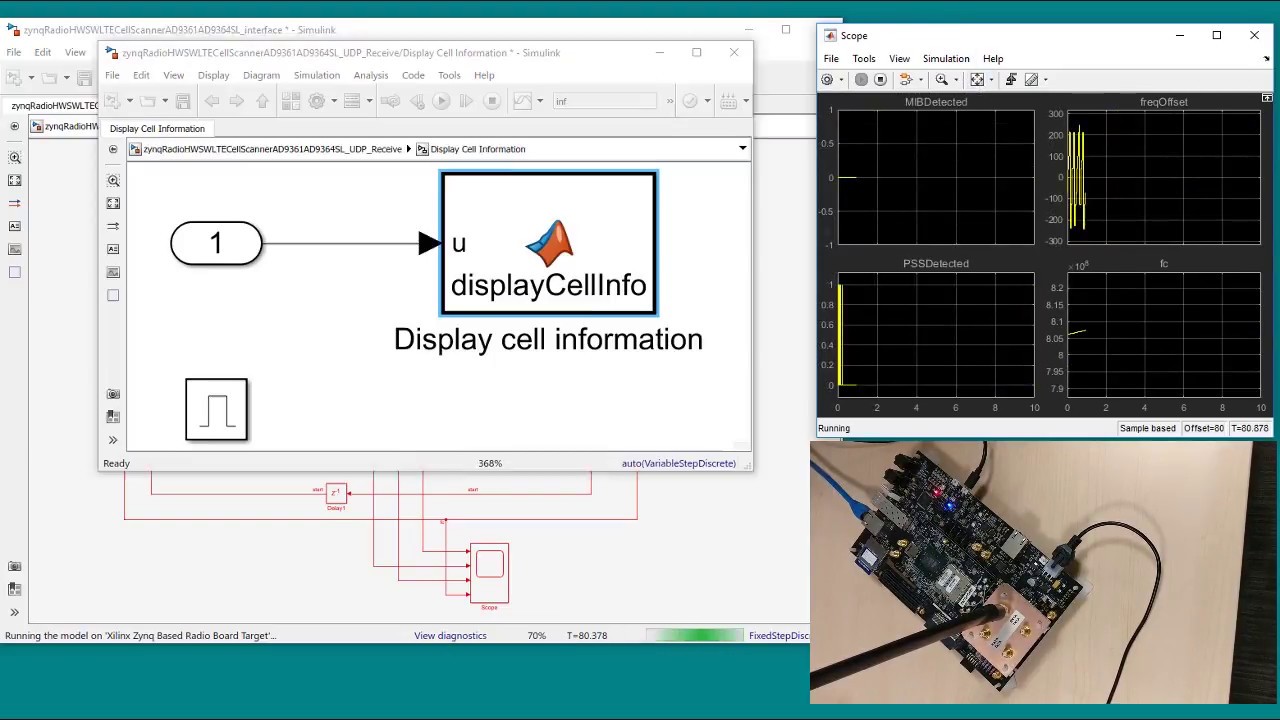1280x720 pixels.
Task: Click the Back navigation arrow in the toolbar
Action: pos(212,101)
